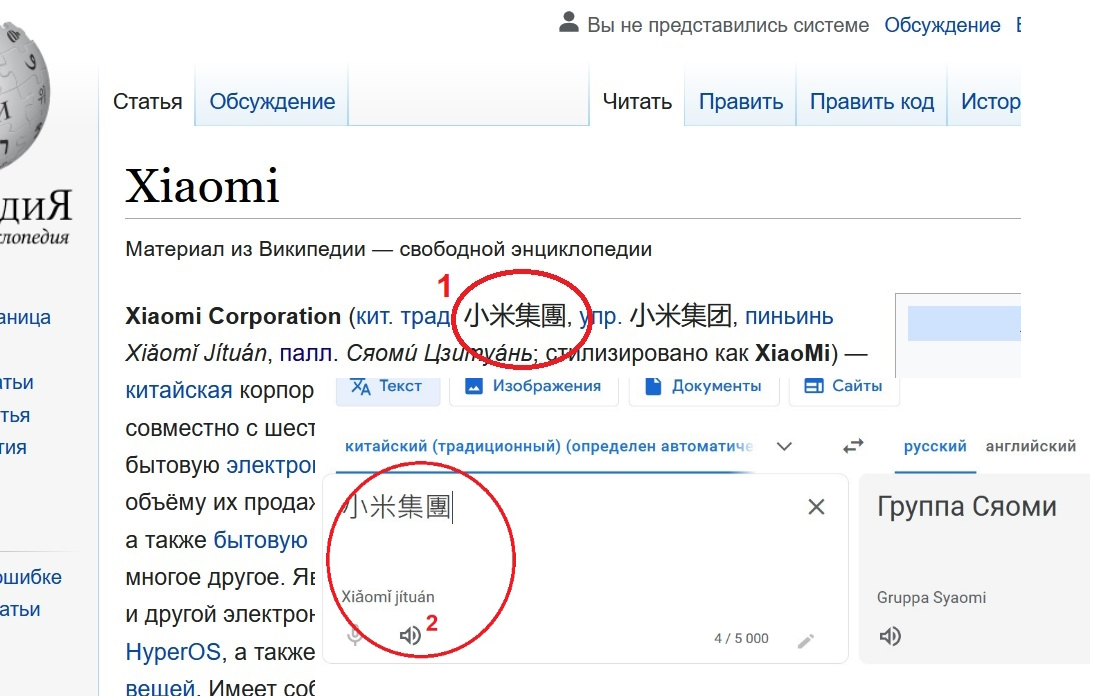
Task: Select the Читать tab
Action: (x=637, y=101)
